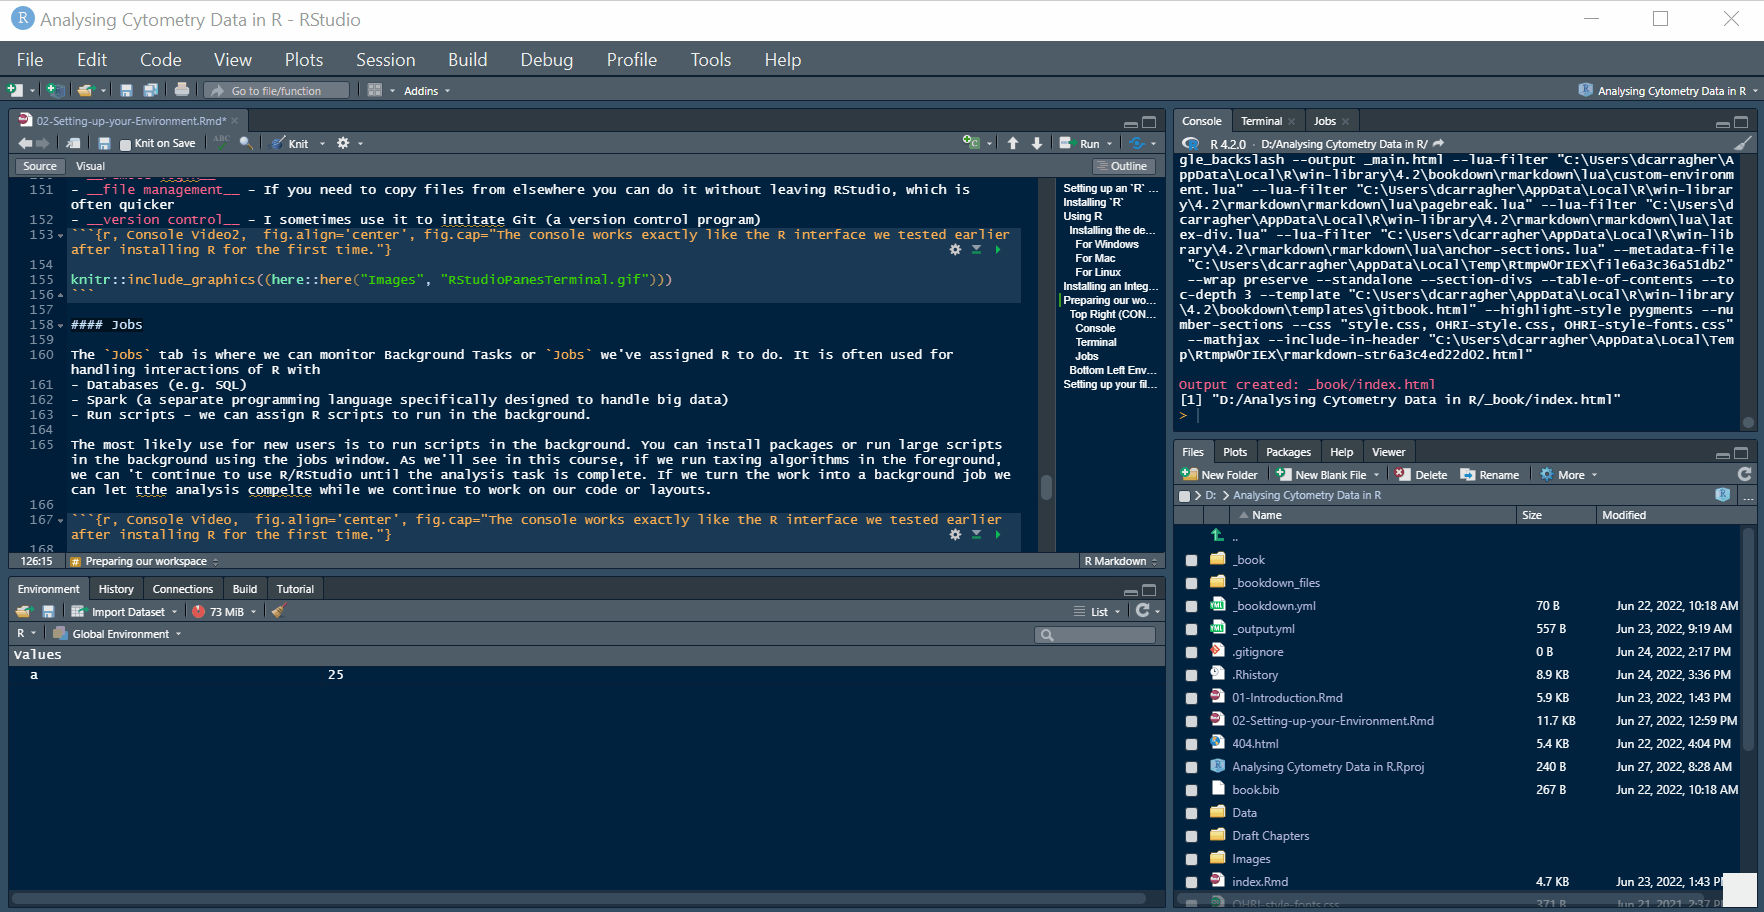This screenshot has height=912, width=1764.
Task: Click the New Folder button
Action: pos(1220,475)
